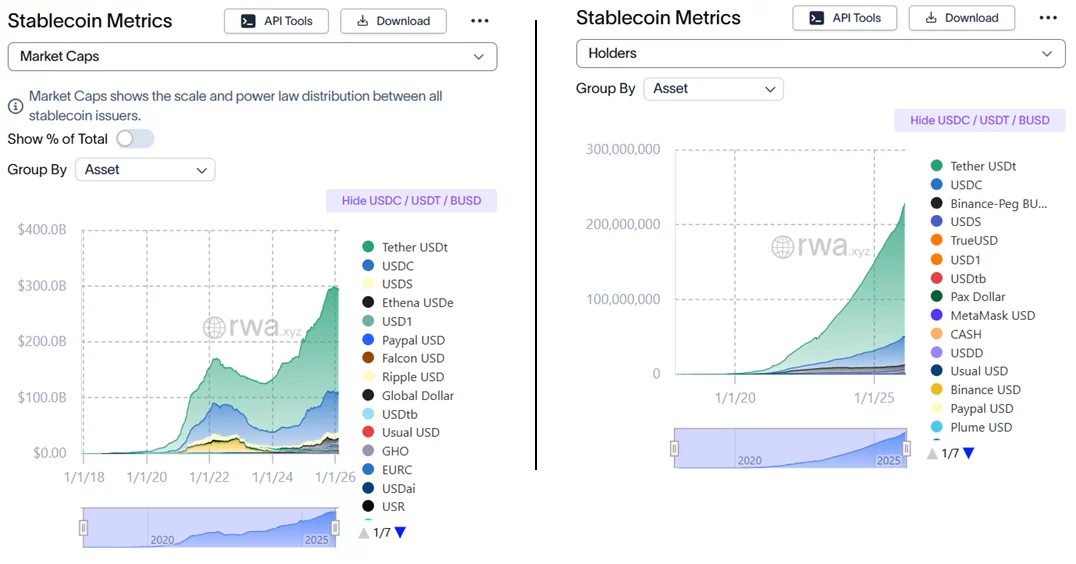Click the Download button in the Holders panel
This screenshot has width=1076, height=564.
click(x=960, y=18)
